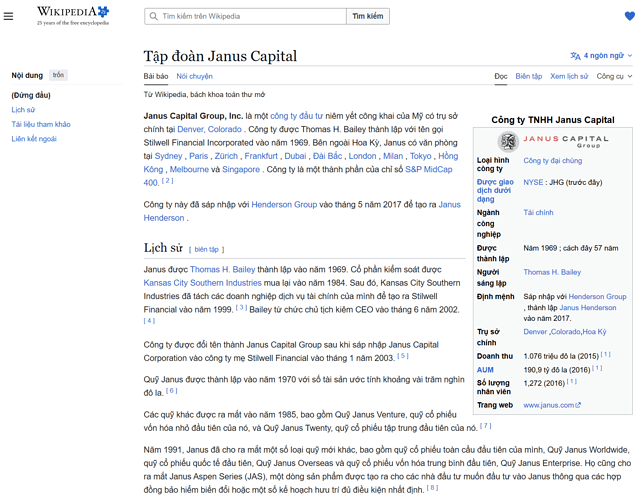637x500 pixels.
Task: Open the AUM link in infobox
Action: 485,370
